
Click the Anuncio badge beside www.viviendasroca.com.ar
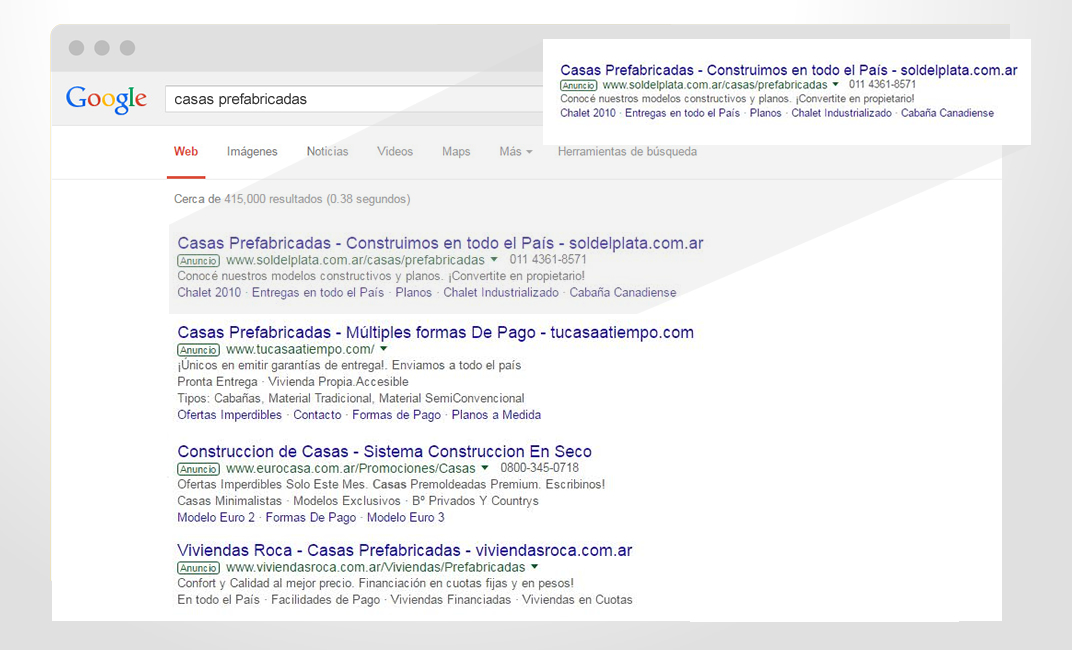[198, 568]
